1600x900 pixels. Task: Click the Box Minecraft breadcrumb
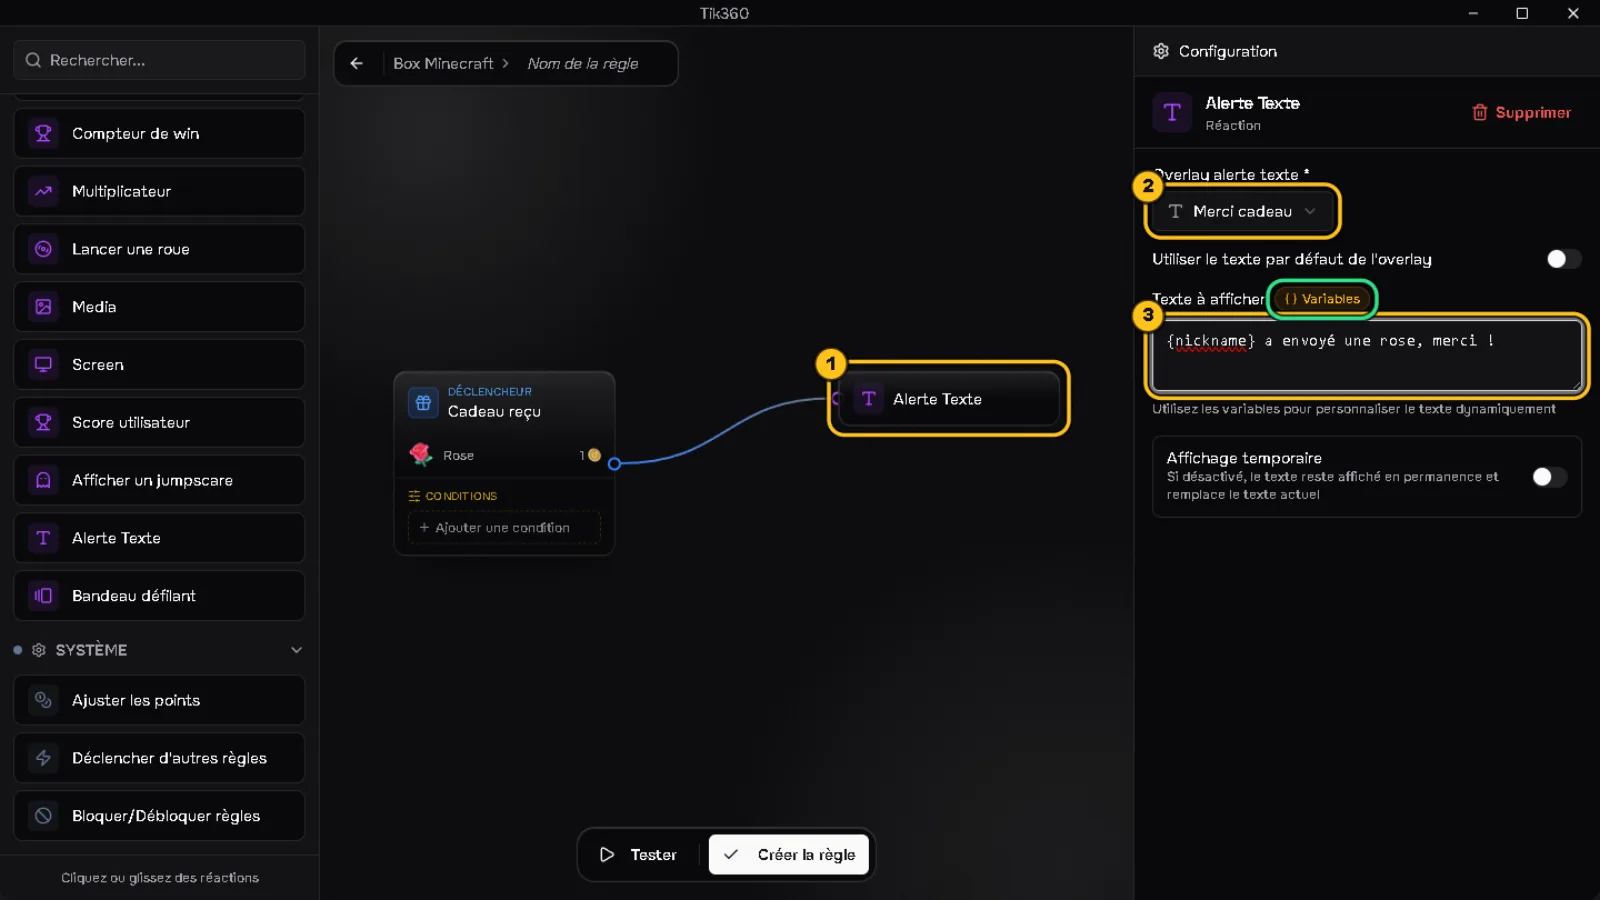[x=443, y=63]
